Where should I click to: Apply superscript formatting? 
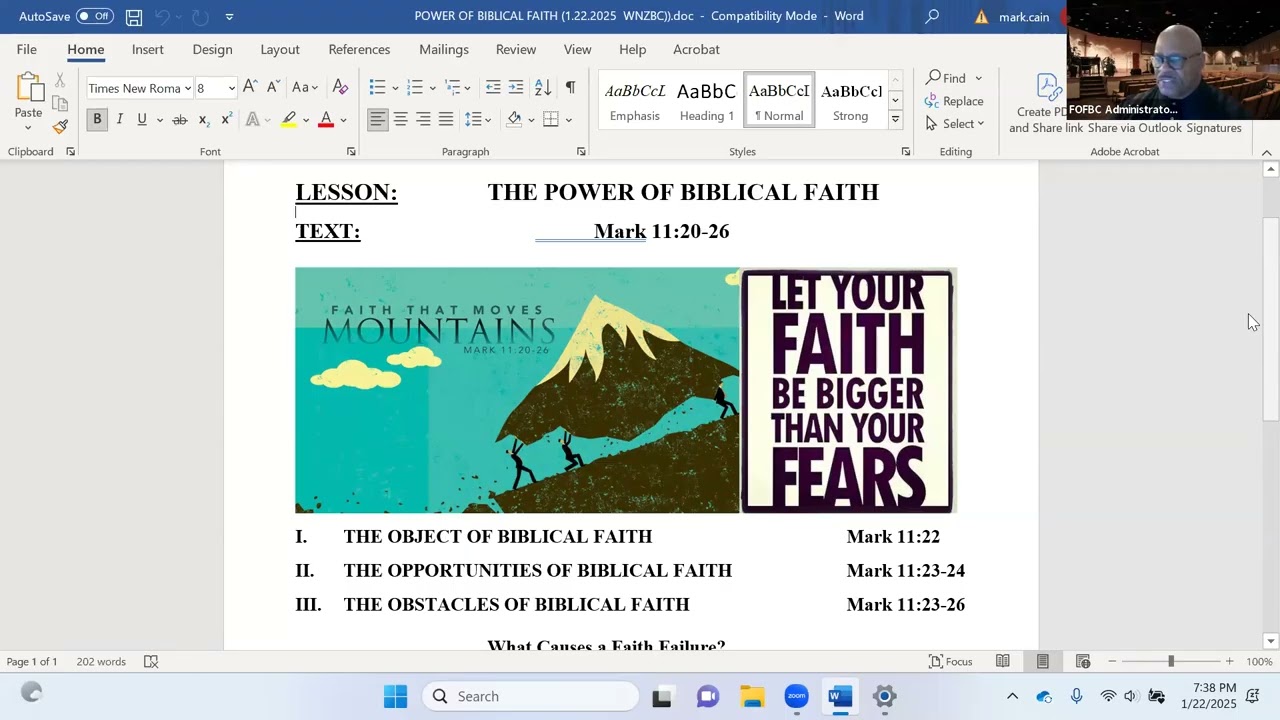coord(226,120)
